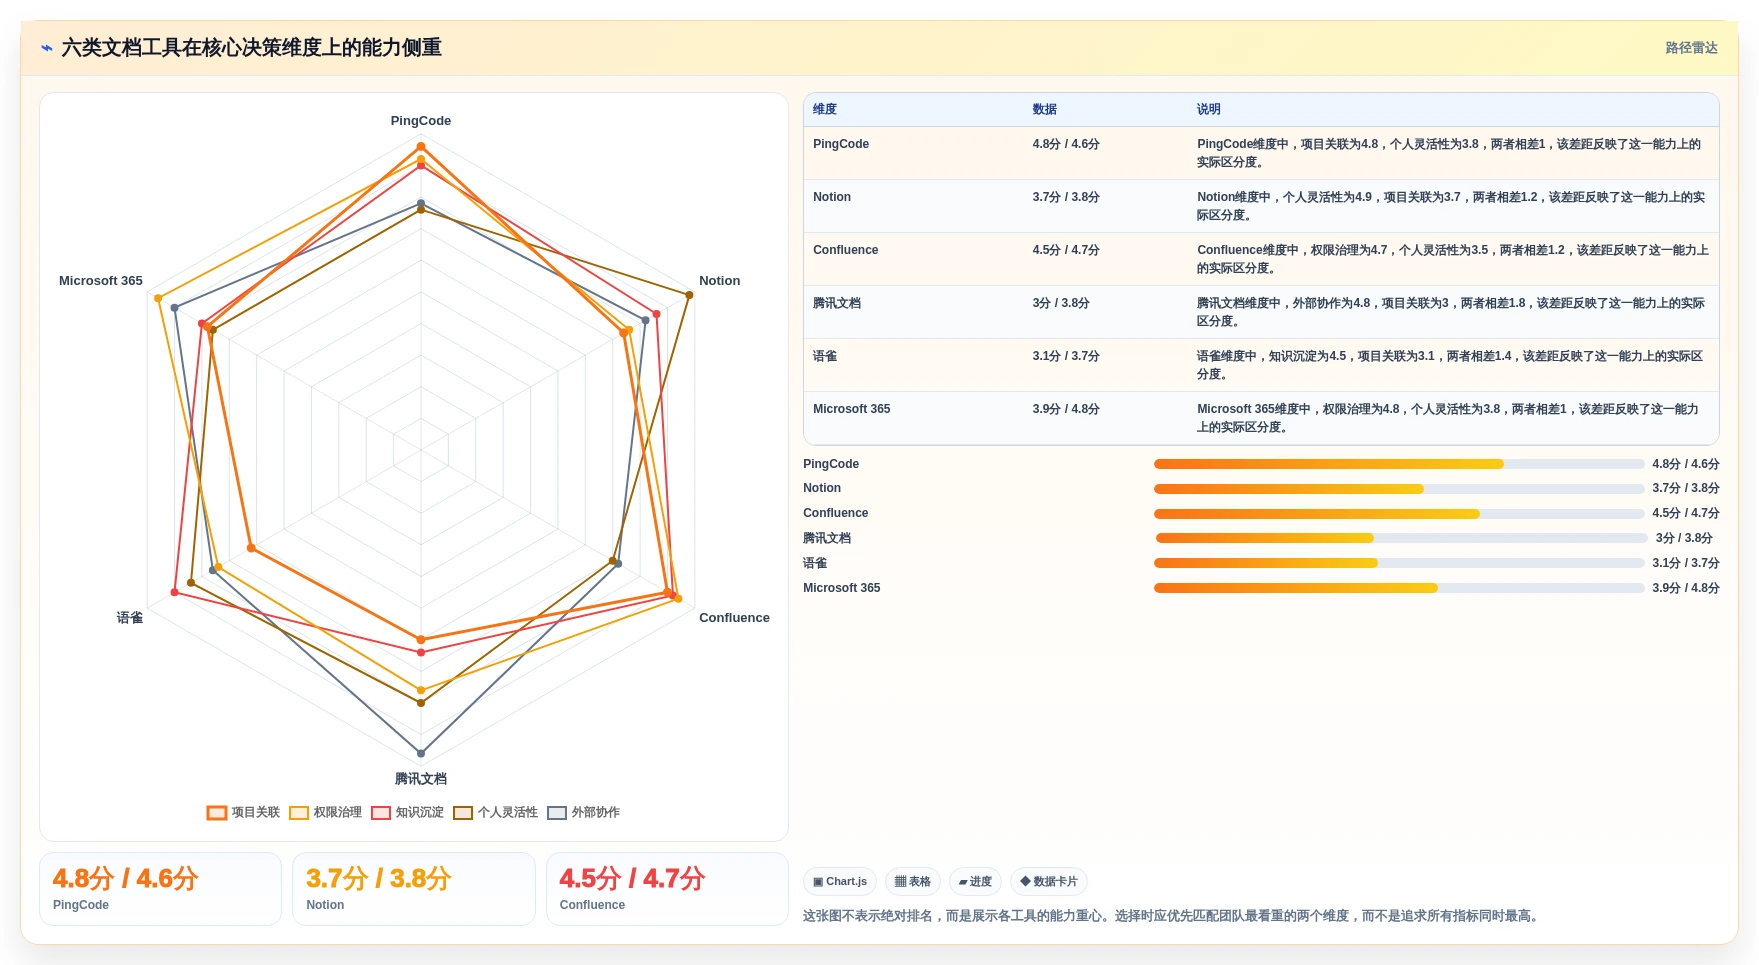The height and width of the screenshot is (965, 1759).
Task: Toggle the 外部协作 legend series
Action: coord(583,812)
